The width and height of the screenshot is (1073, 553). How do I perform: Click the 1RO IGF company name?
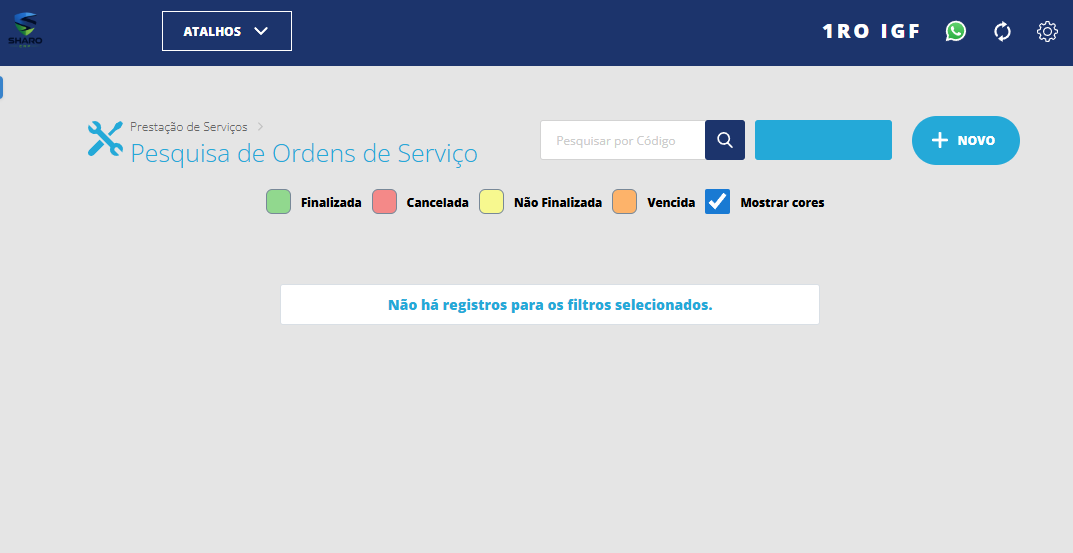[871, 31]
